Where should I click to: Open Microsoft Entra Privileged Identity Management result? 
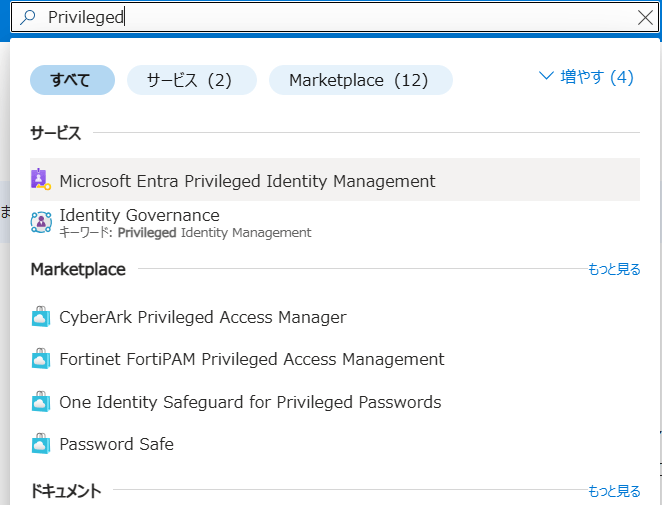coord(335,179)
